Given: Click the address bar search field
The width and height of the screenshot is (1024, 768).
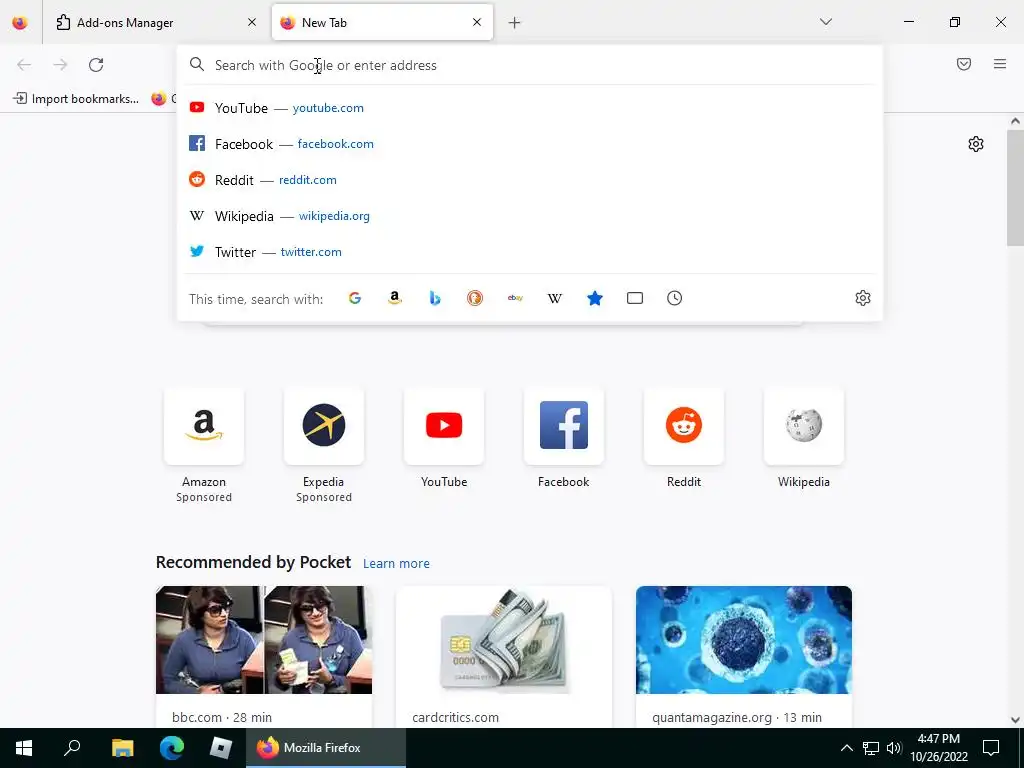Looking at the screenshot, I should tap(530, 65).
